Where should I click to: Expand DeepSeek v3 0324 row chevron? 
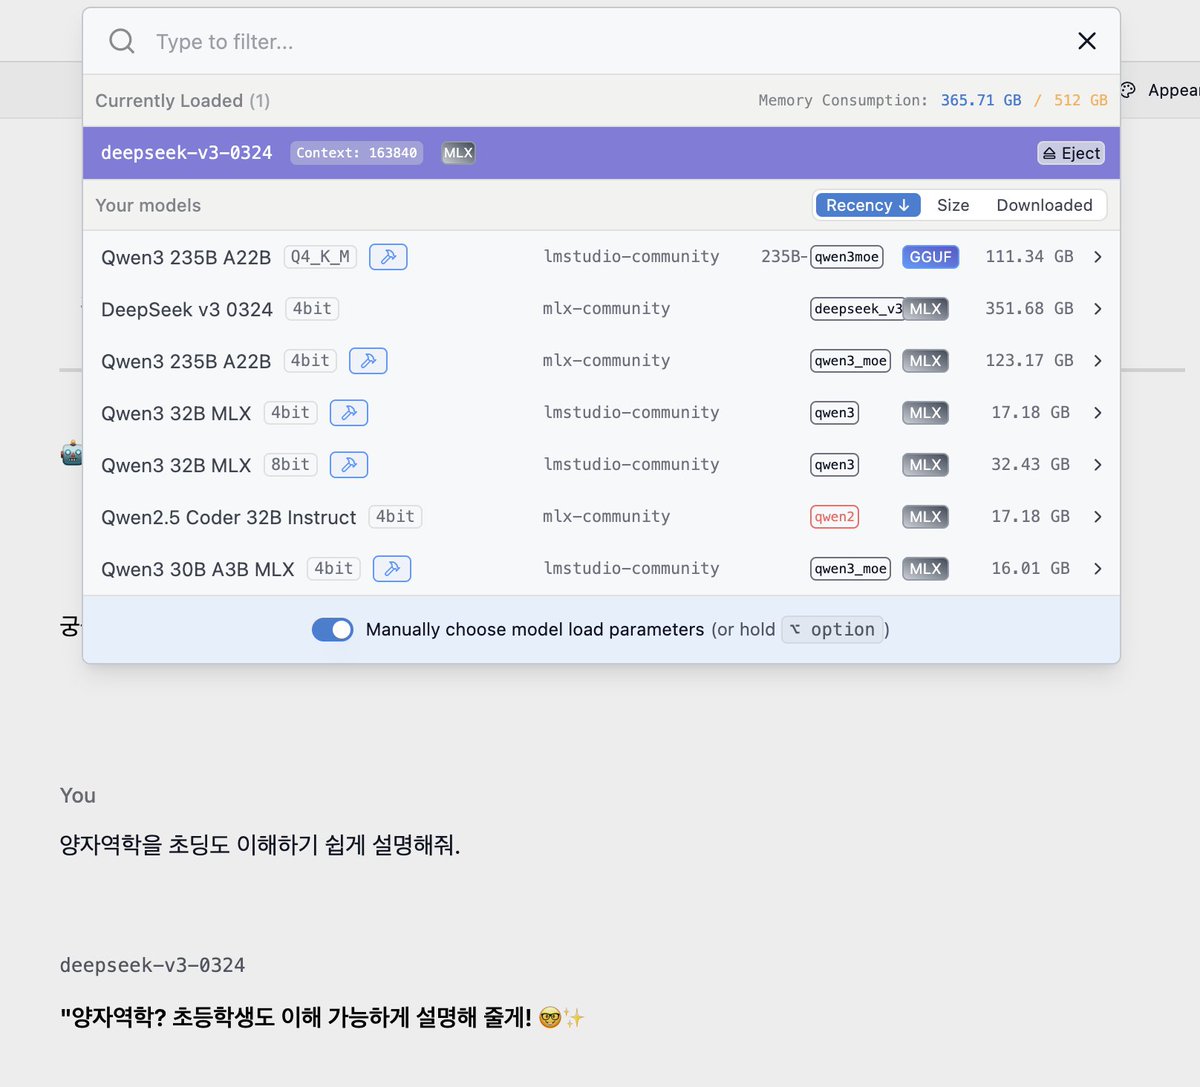pos(1098,309)
